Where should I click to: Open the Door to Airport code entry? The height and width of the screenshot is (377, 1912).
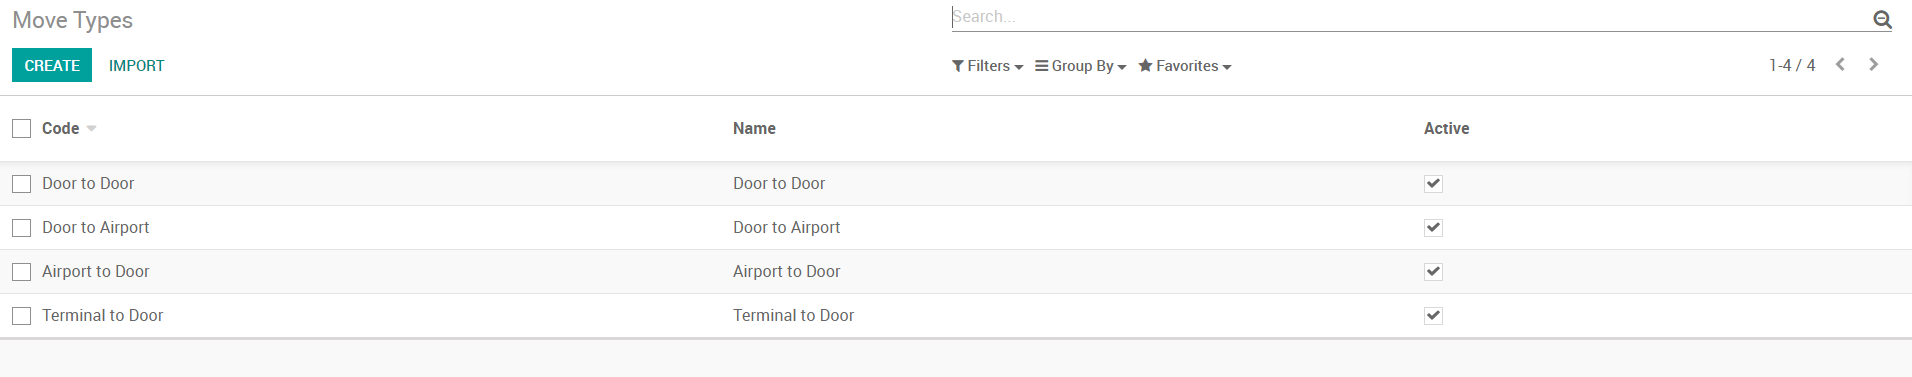point(95,228)
